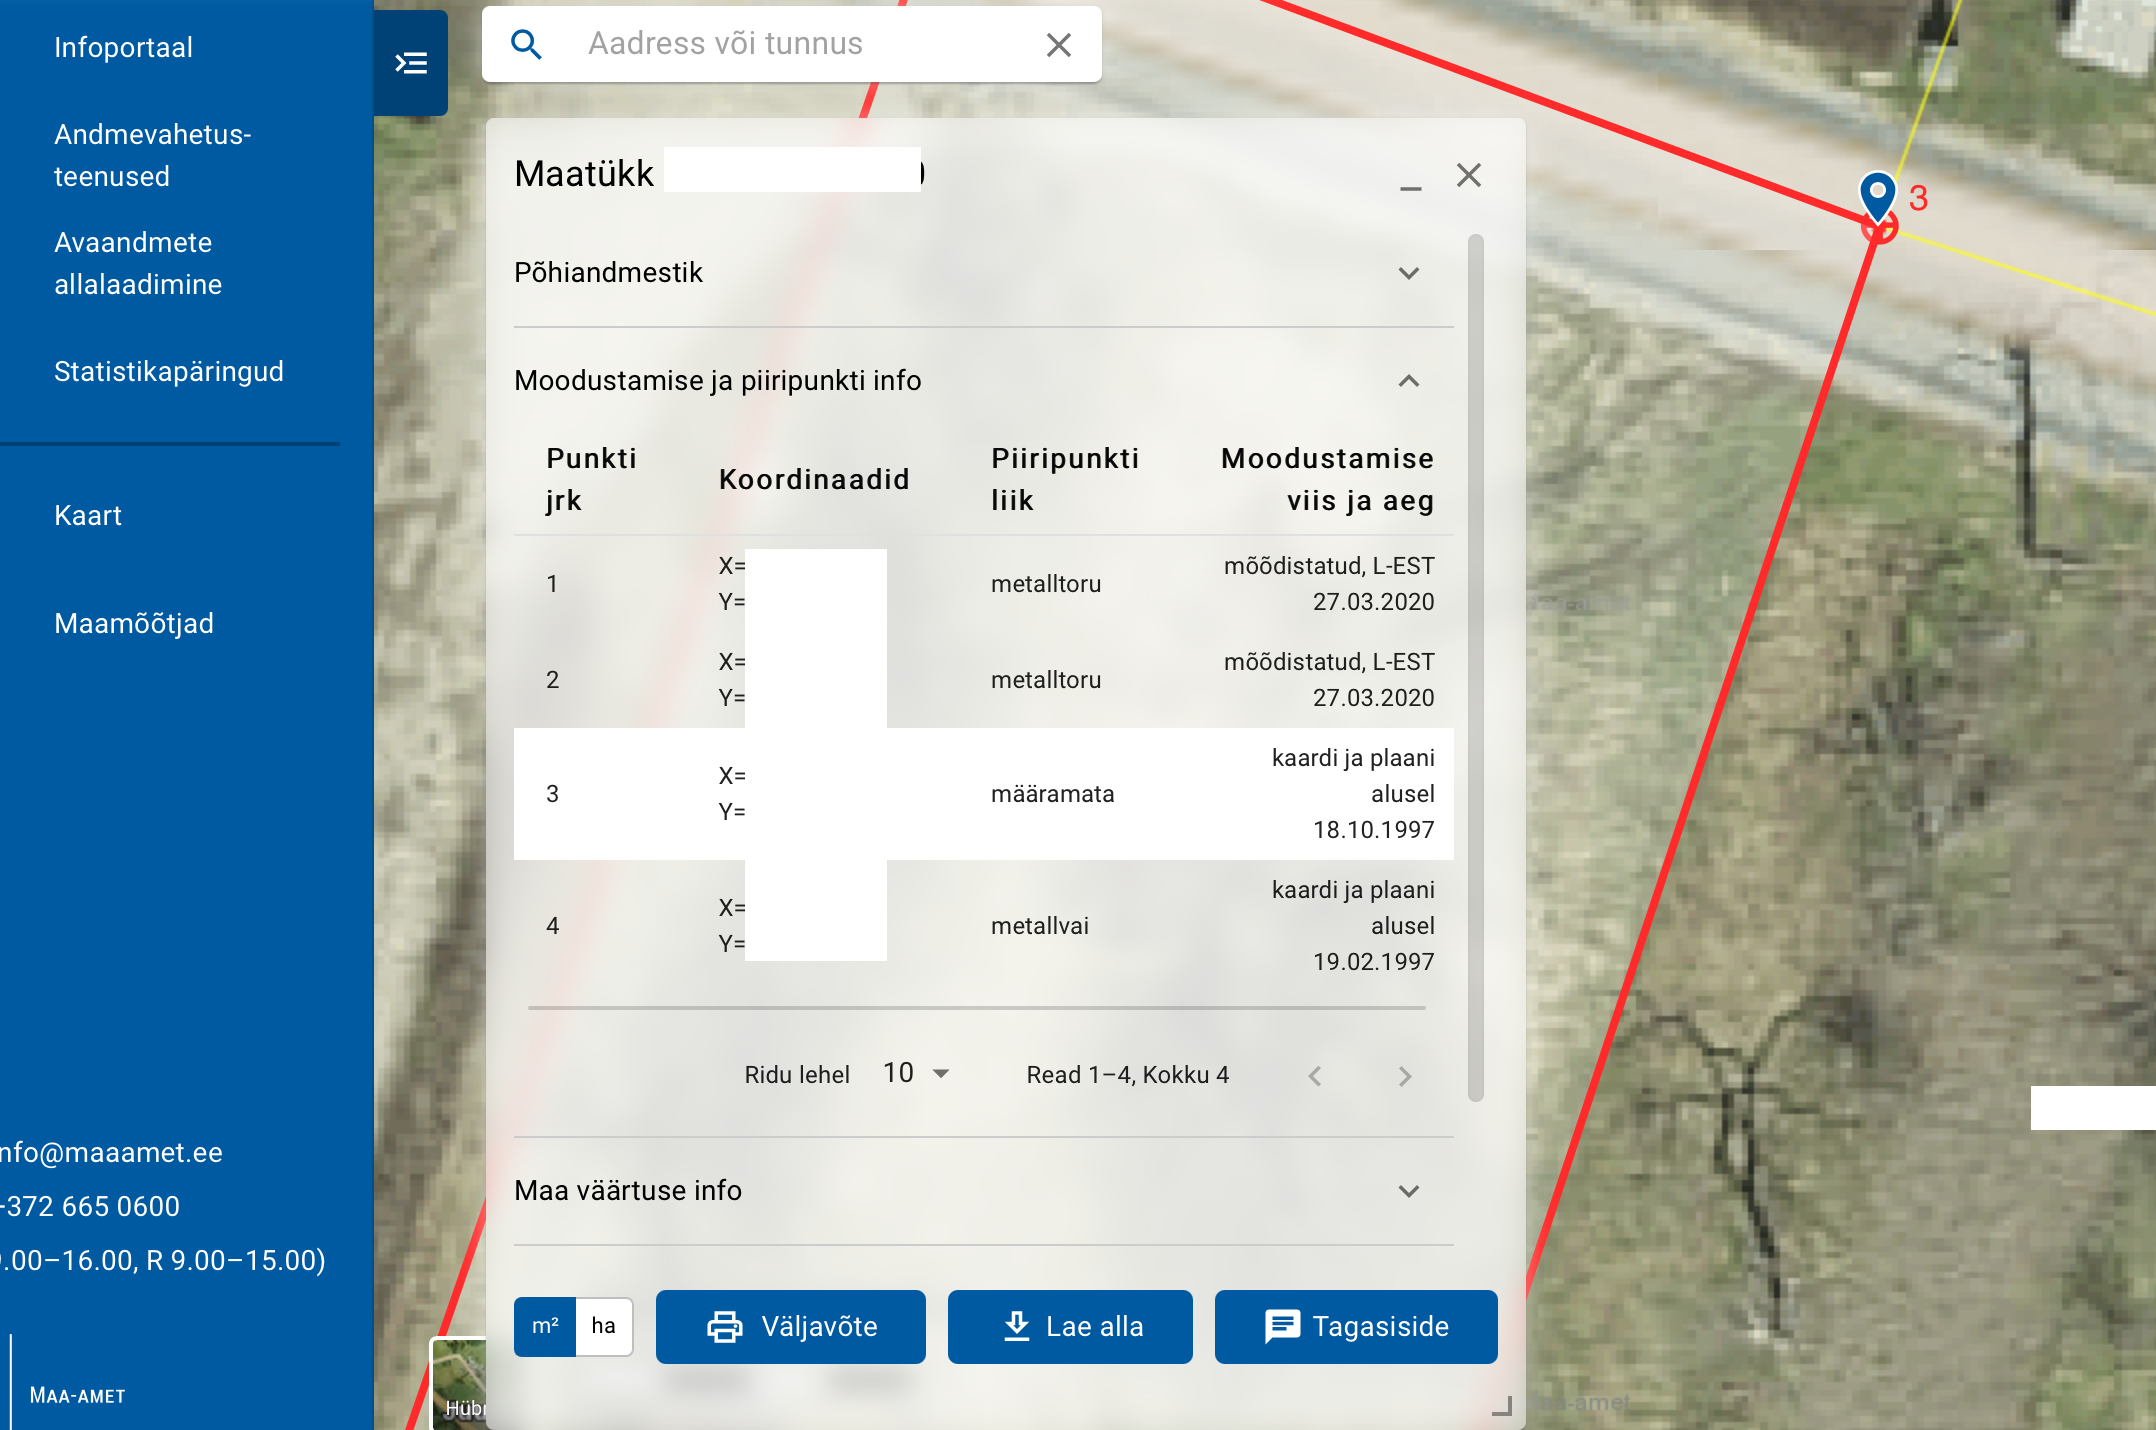Image resolution: width=2156 pixels, height=1430 pixels.
Task: Go to previous table page arrow
Action: (x=1315, y=1076)
